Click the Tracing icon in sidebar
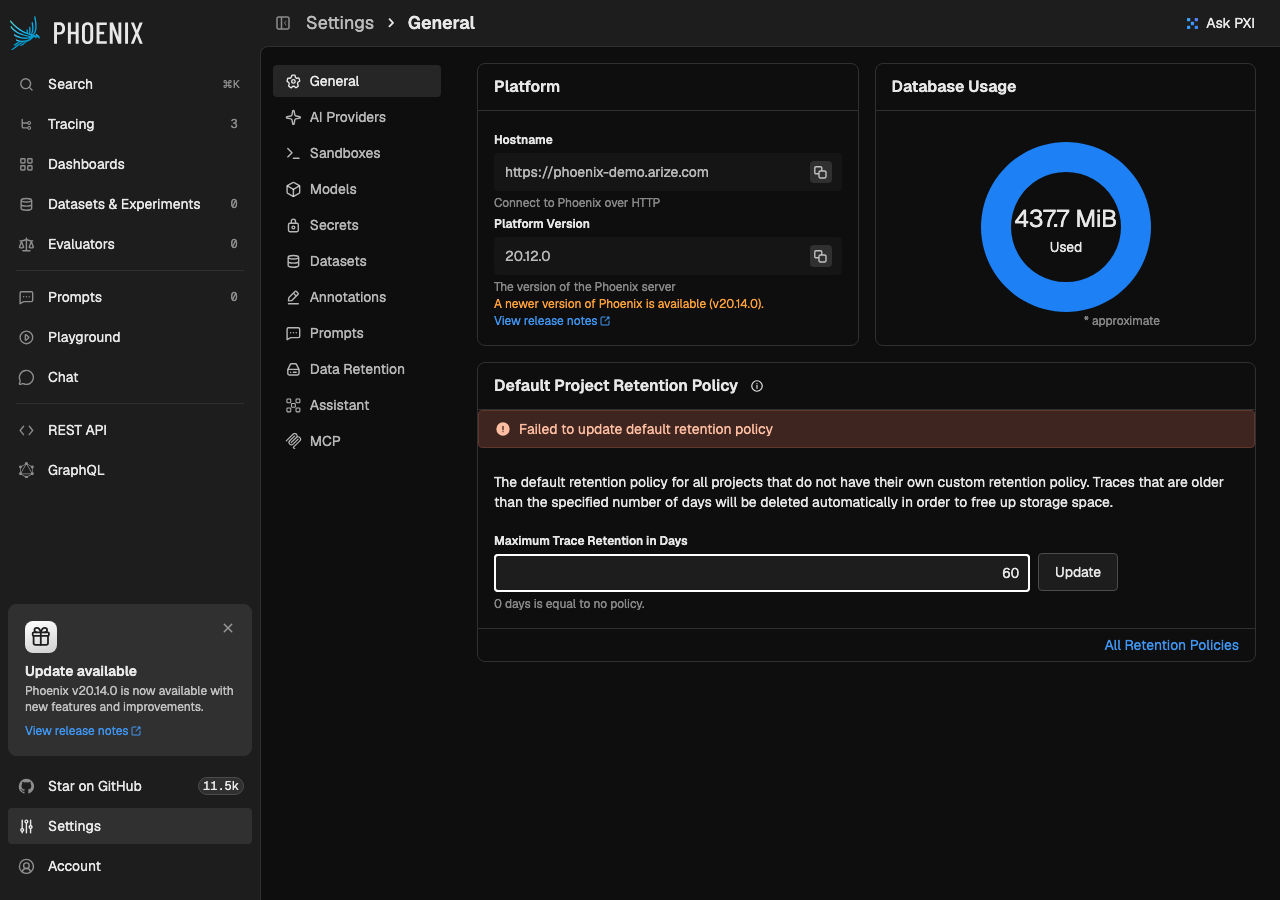Screen dimensions: 1280x900 point(27,124)
